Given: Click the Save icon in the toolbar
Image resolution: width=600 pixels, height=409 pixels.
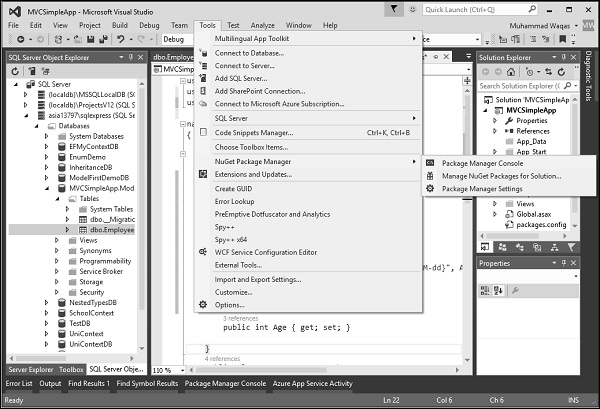Looking at the screenshot, I should click(x=91, y=39).
